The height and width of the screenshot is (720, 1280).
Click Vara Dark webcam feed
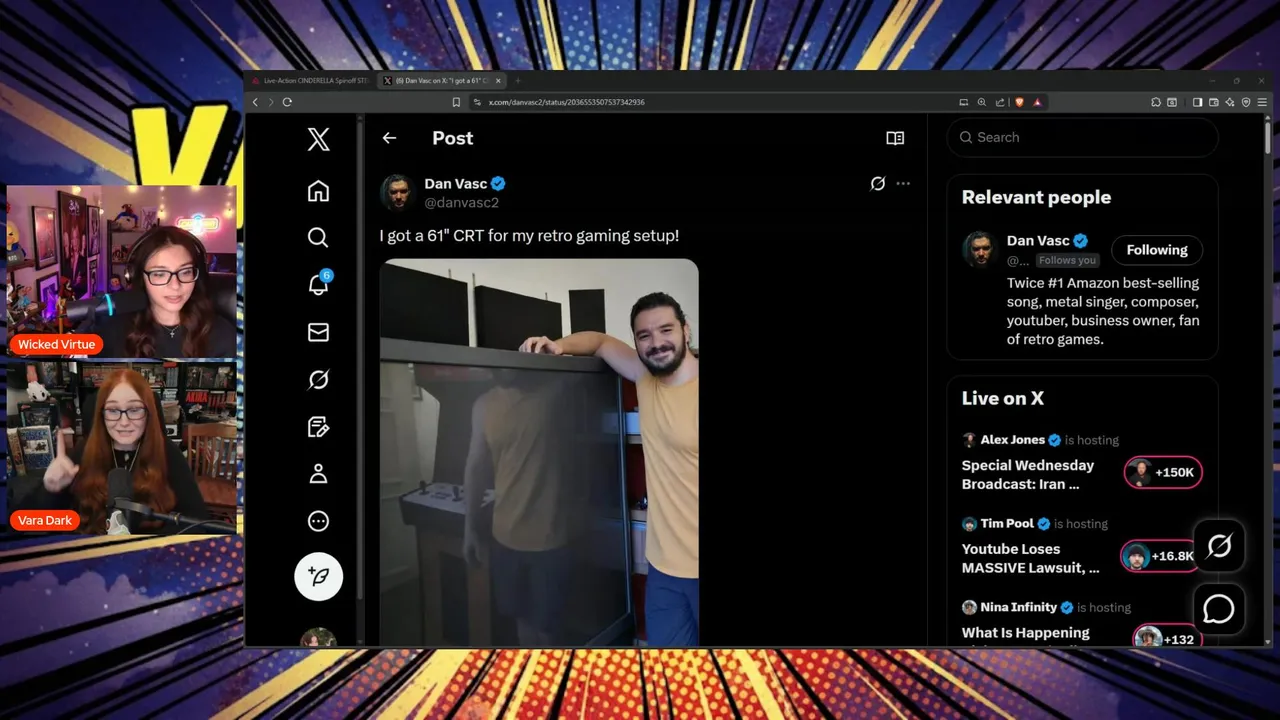tap(122, 447)
